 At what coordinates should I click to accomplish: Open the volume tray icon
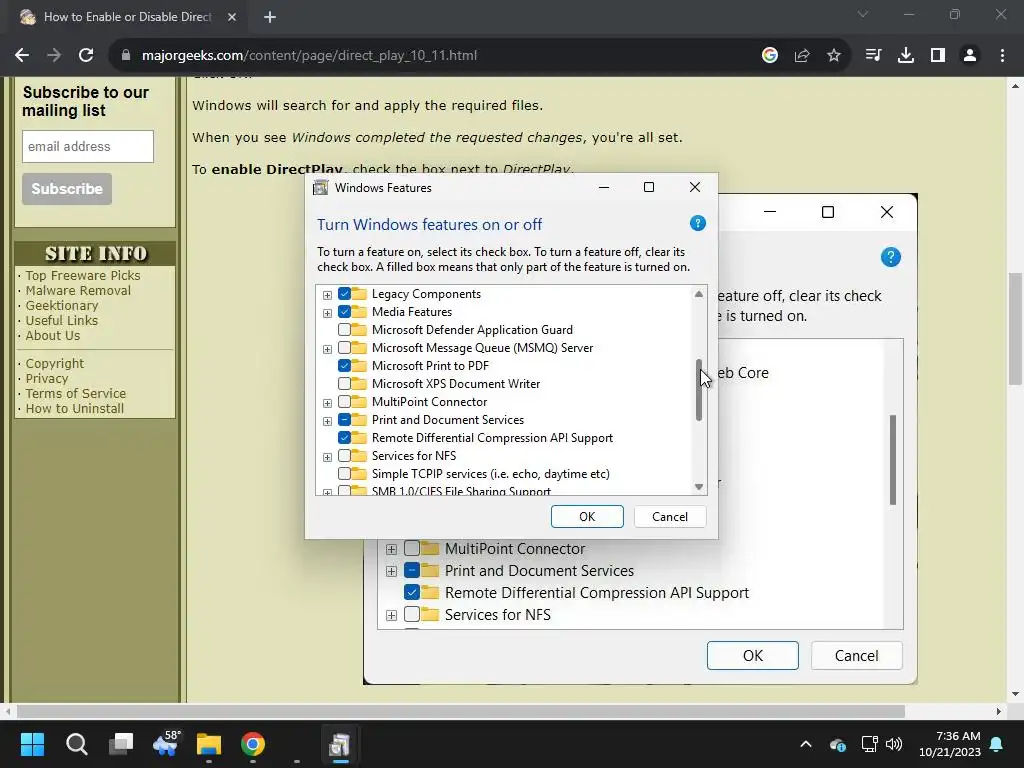(x=894, y=744)
